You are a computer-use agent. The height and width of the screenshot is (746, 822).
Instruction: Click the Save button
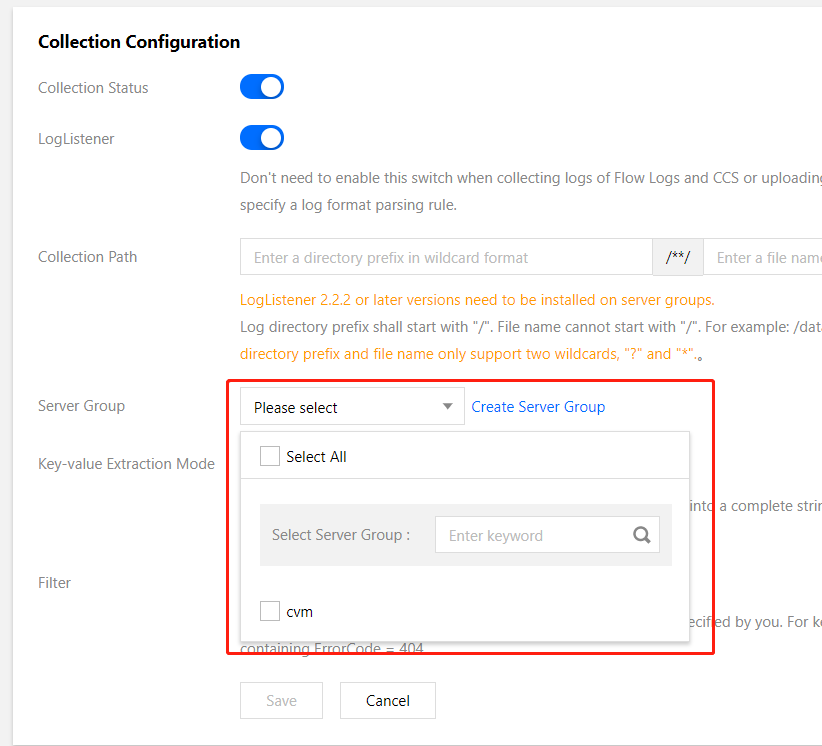[281, 700]
